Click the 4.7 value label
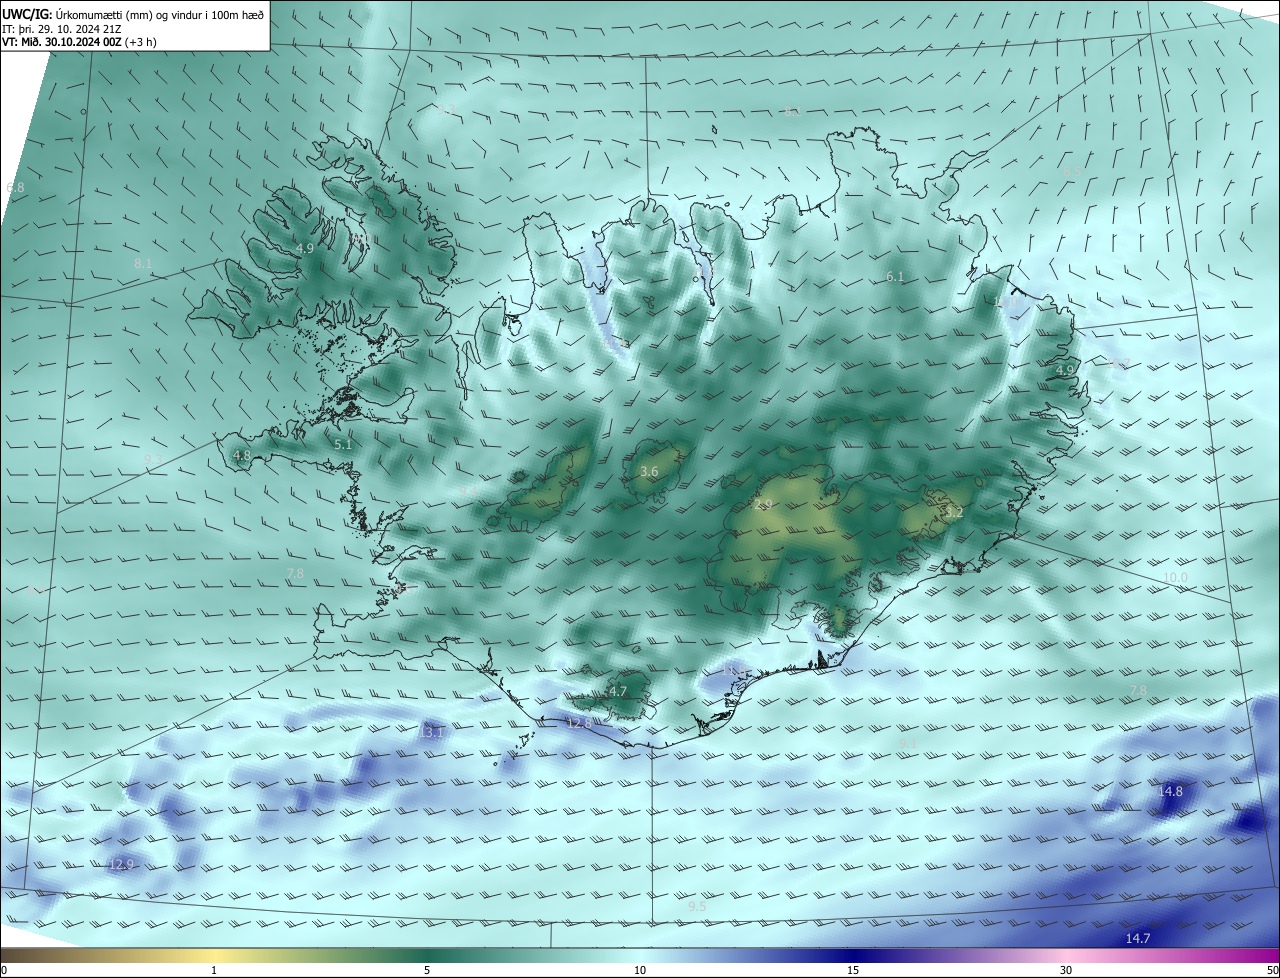The height and width of the screenshot is (978, 1280). click(618, 691)
